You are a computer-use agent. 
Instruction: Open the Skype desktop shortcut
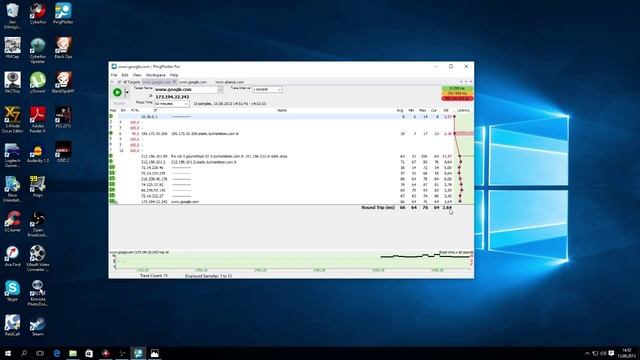click(x=12, y=291)
